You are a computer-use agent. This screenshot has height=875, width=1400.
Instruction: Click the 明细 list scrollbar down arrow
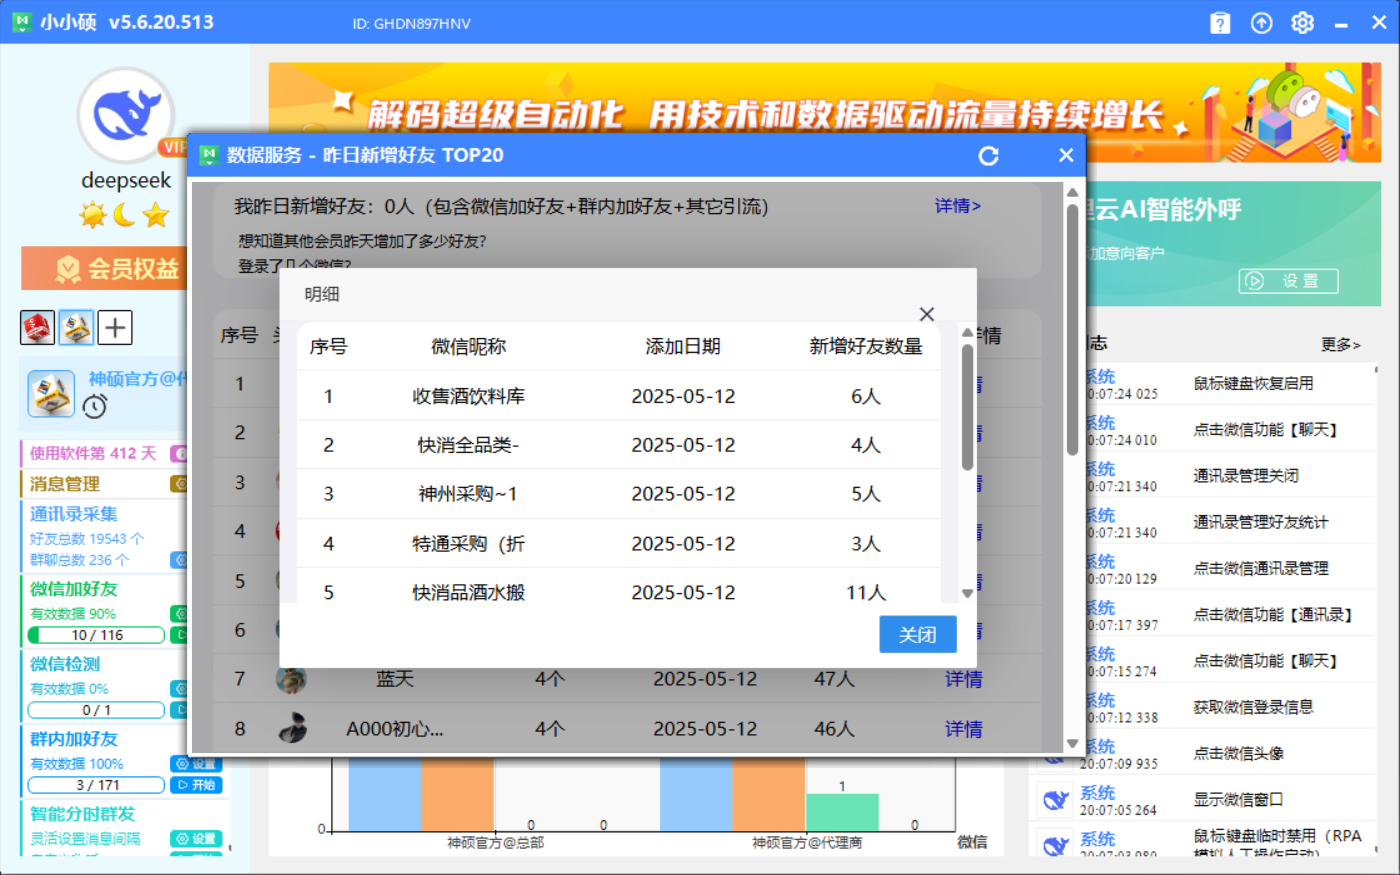(967, 593)
